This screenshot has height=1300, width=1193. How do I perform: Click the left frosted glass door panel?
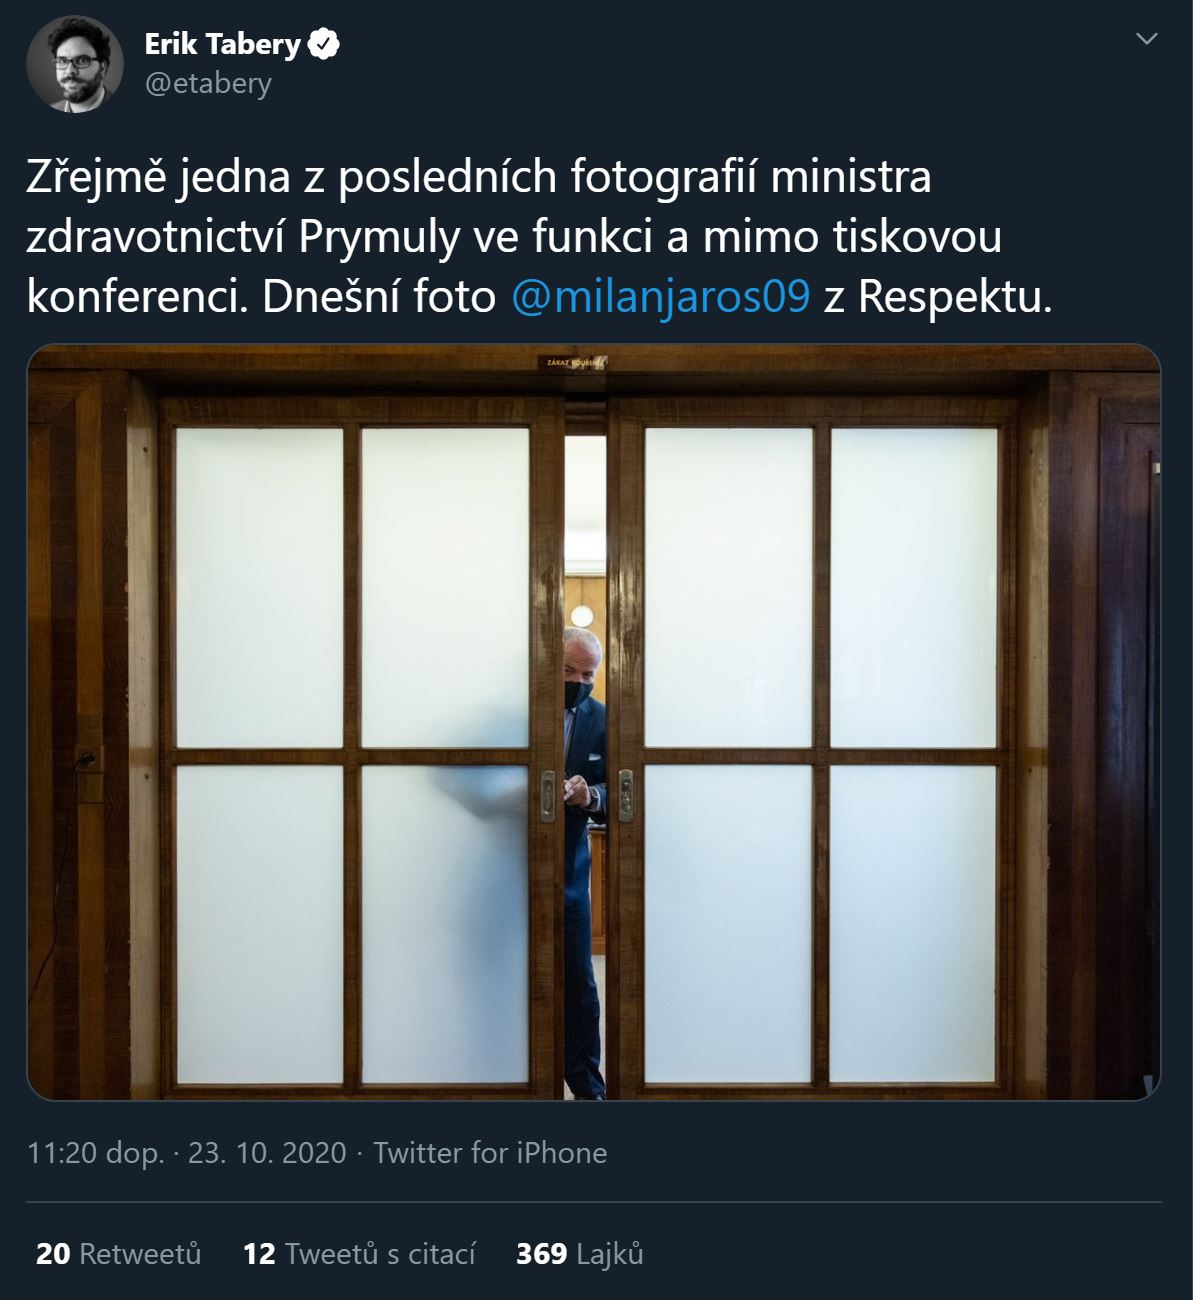tap(353, 755)
